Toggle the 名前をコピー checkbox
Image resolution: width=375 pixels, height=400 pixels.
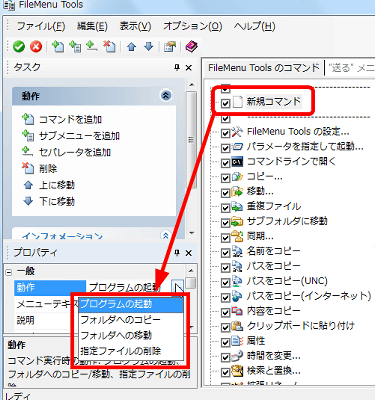point(226,253)
